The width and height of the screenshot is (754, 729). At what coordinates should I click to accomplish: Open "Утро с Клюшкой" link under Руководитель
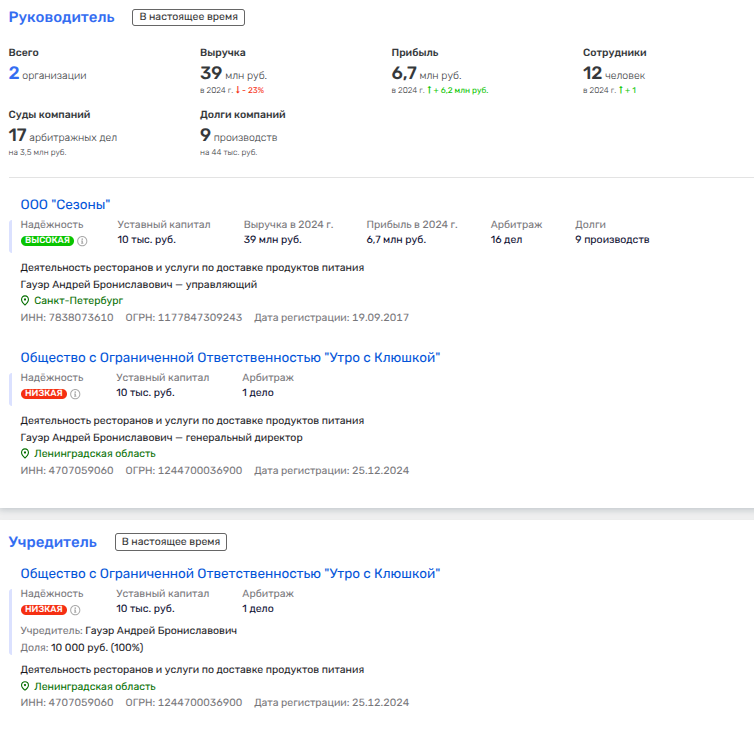pyautogui.click(x=230, y=358)
